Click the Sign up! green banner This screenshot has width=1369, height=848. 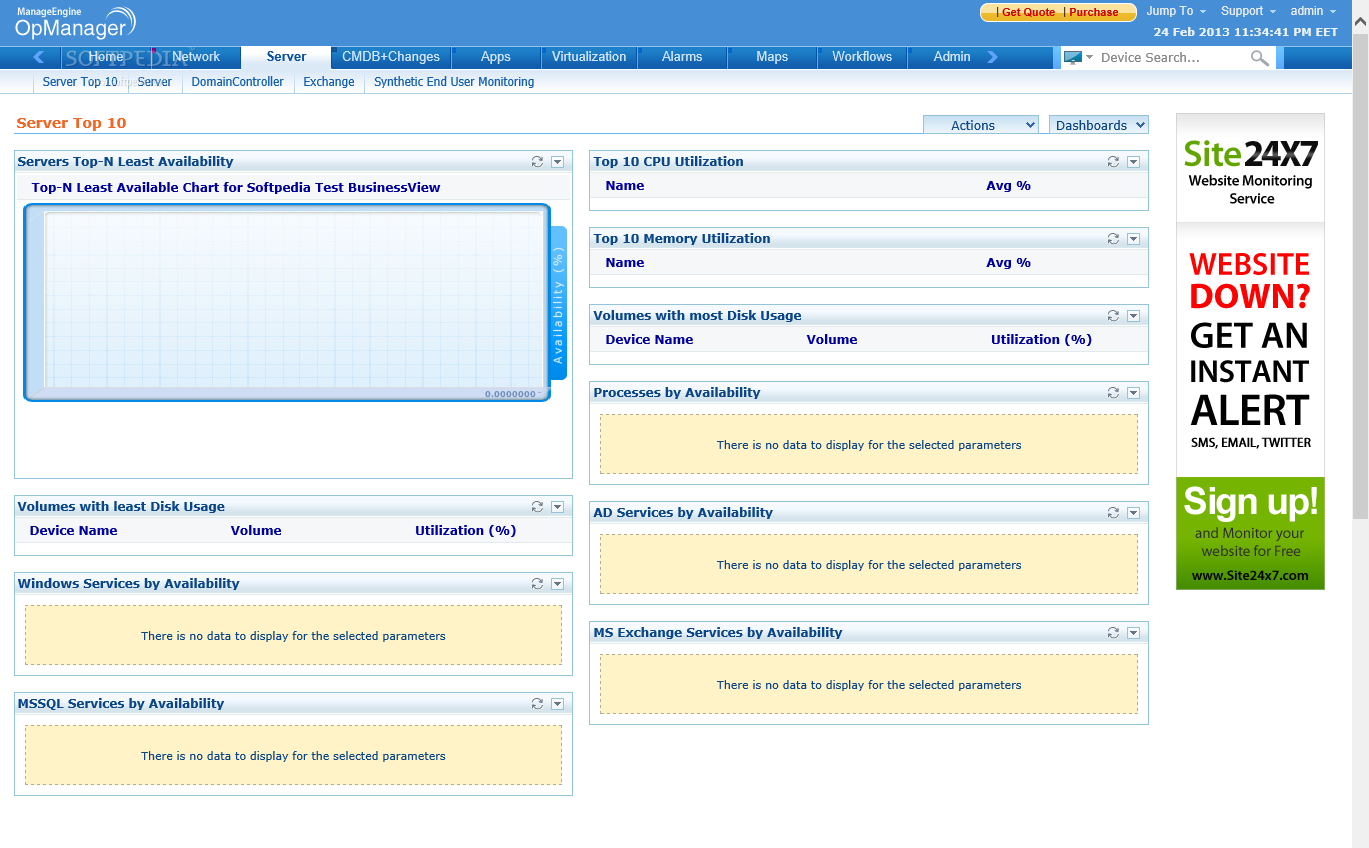[1250, 533]
